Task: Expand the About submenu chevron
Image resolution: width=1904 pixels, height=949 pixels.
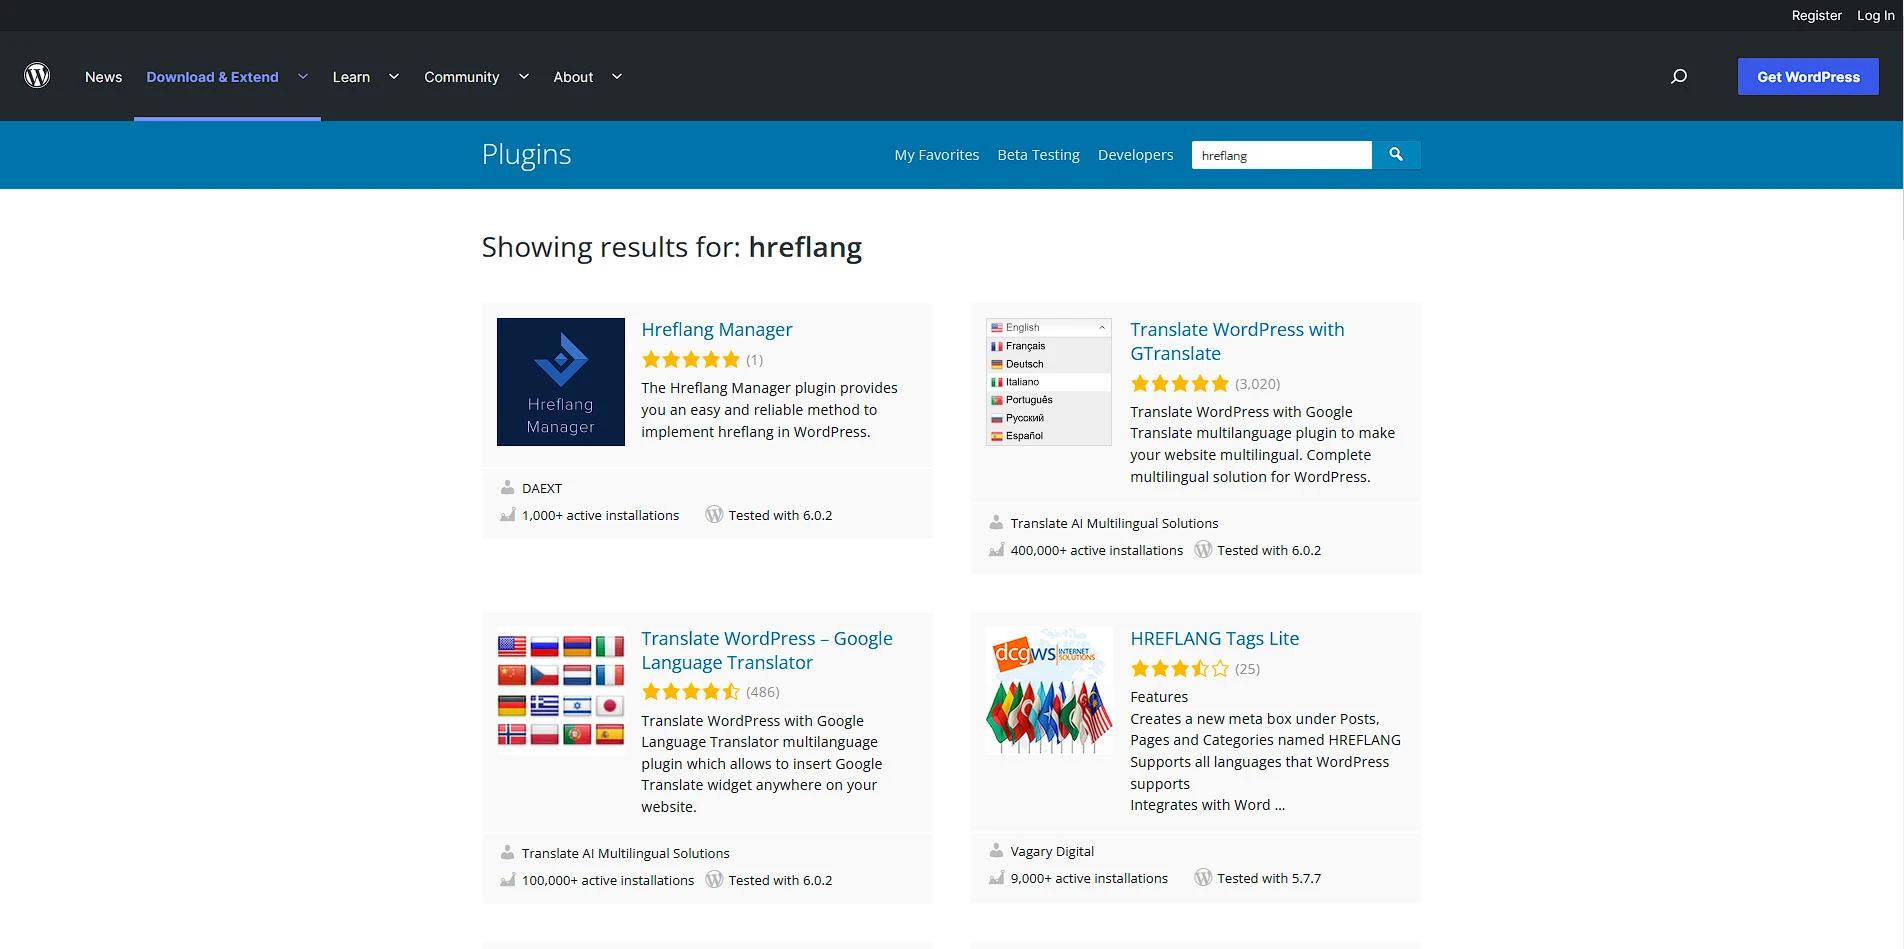Action: pos(617,77)
